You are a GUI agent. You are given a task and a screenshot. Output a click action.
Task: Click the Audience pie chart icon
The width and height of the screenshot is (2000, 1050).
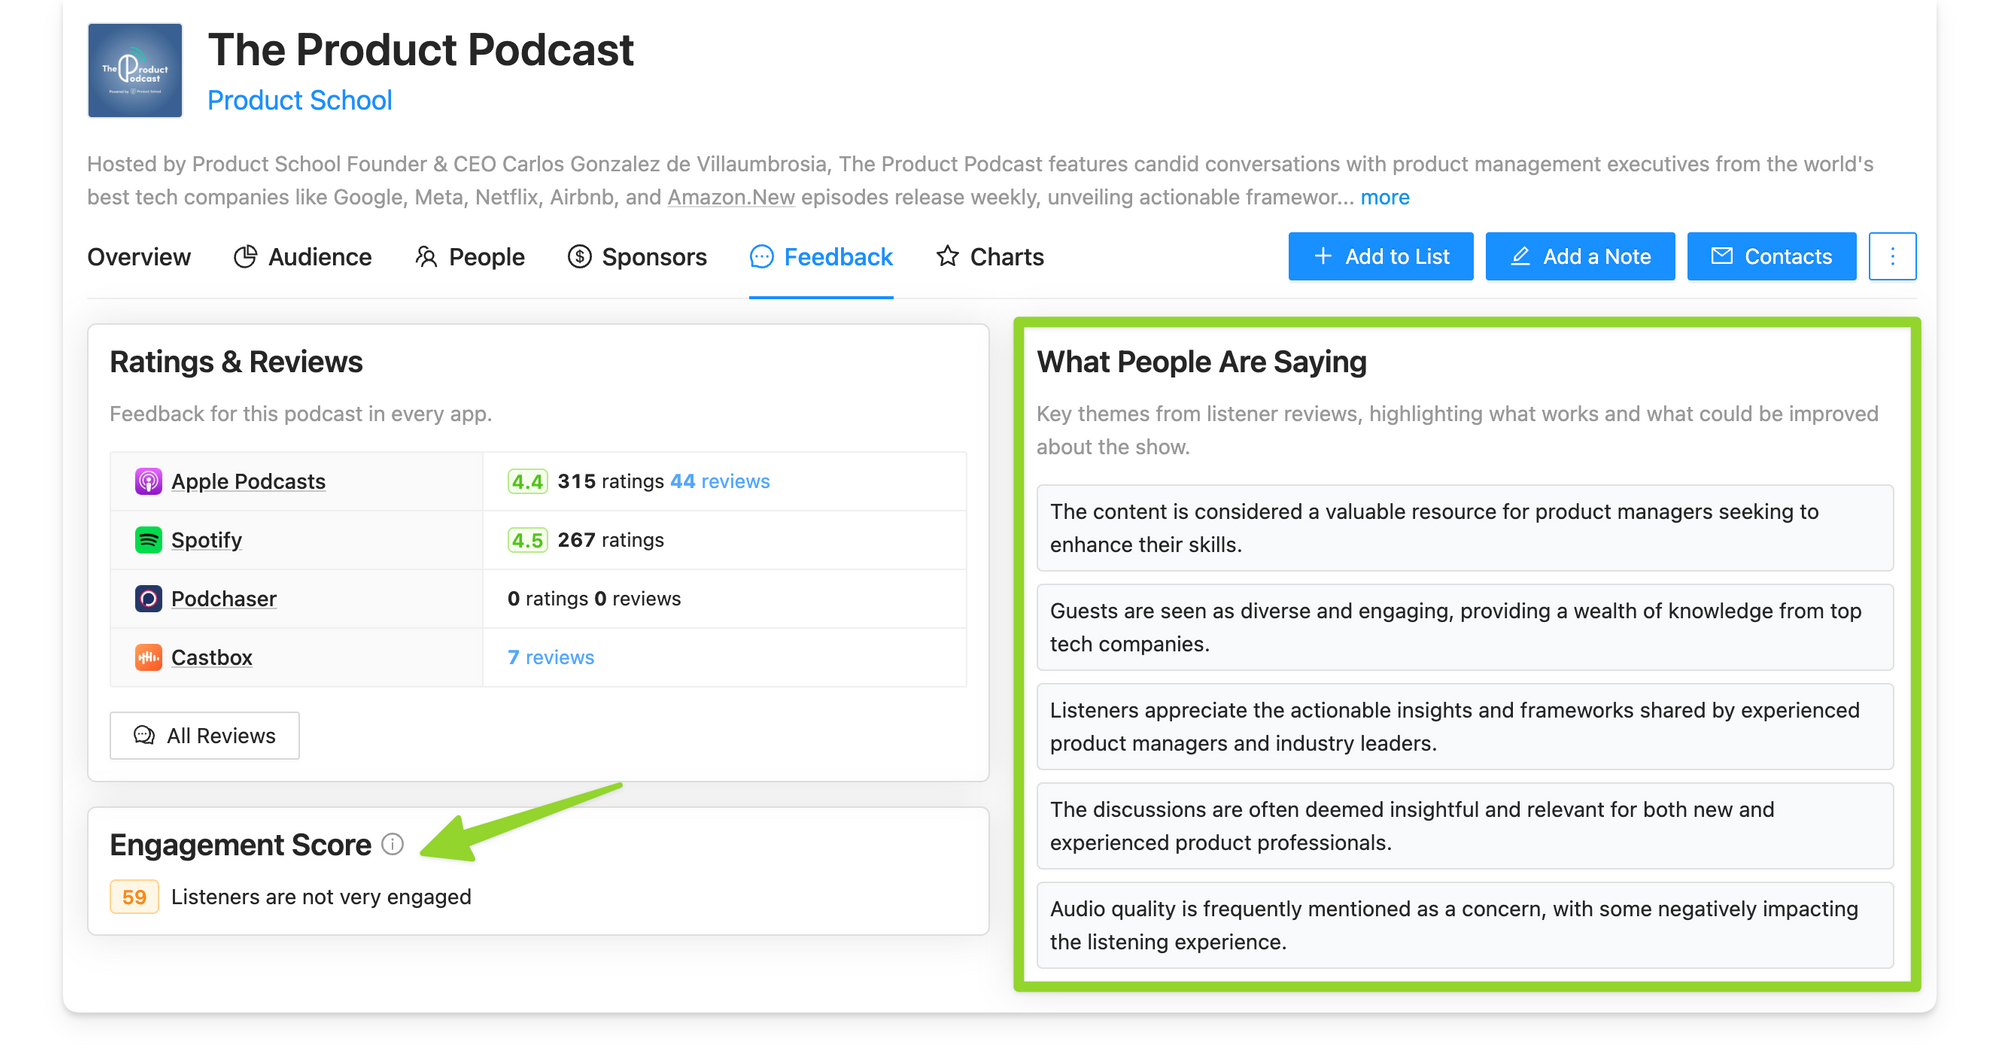tap(245, 257)
